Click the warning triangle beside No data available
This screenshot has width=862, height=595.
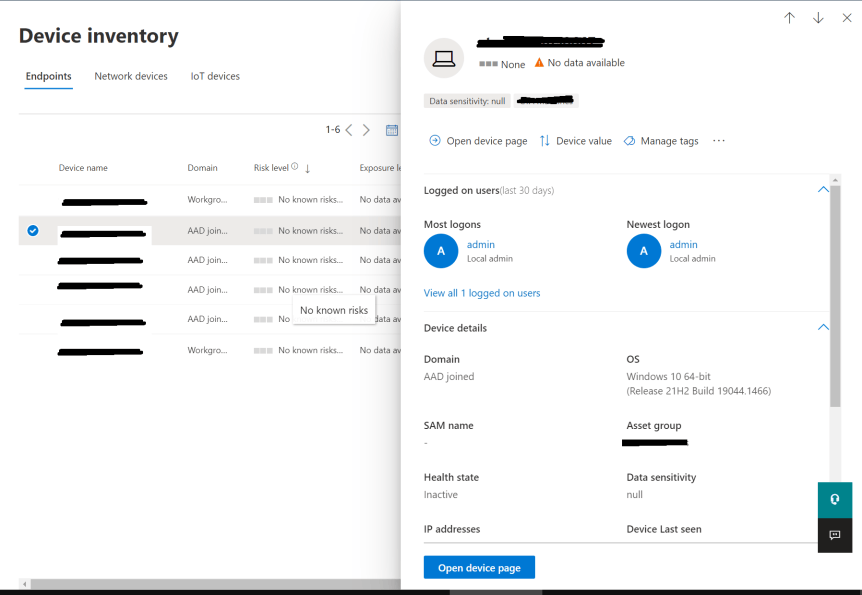tap(539, 63)
